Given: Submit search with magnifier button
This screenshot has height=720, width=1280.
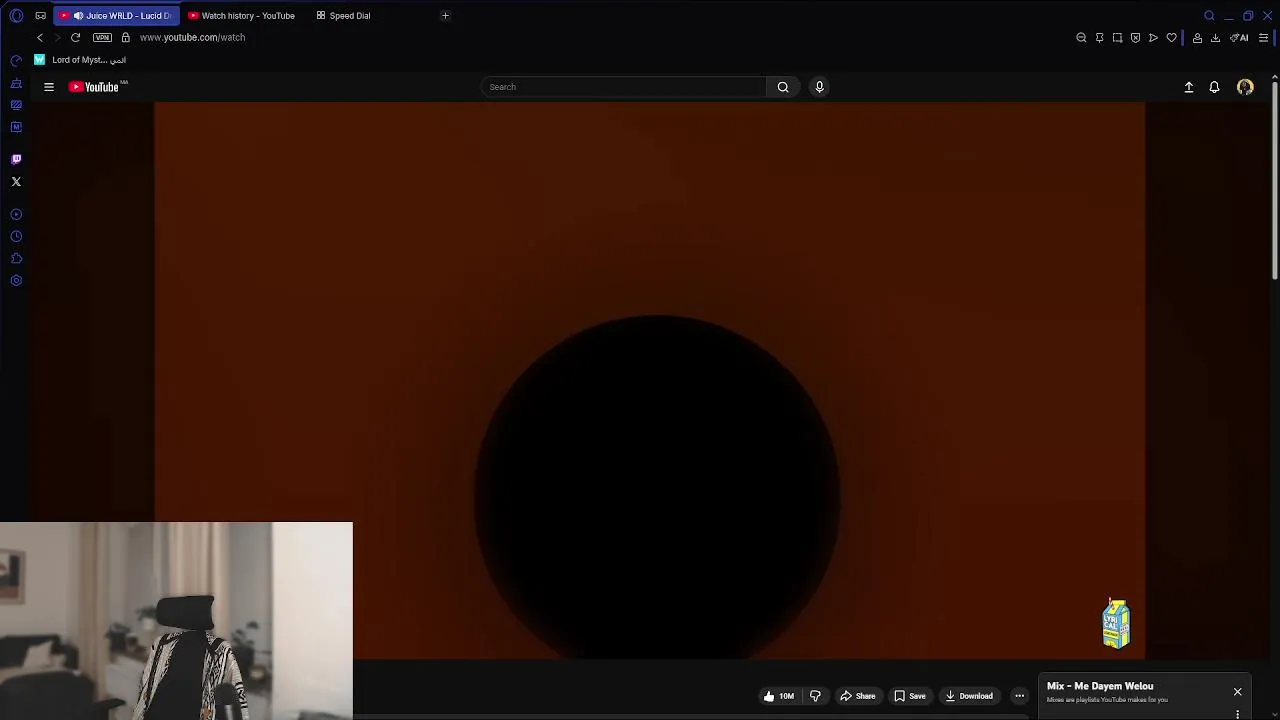Looking at the screenshot, I should pyautogui.click(x=783, y=87).
